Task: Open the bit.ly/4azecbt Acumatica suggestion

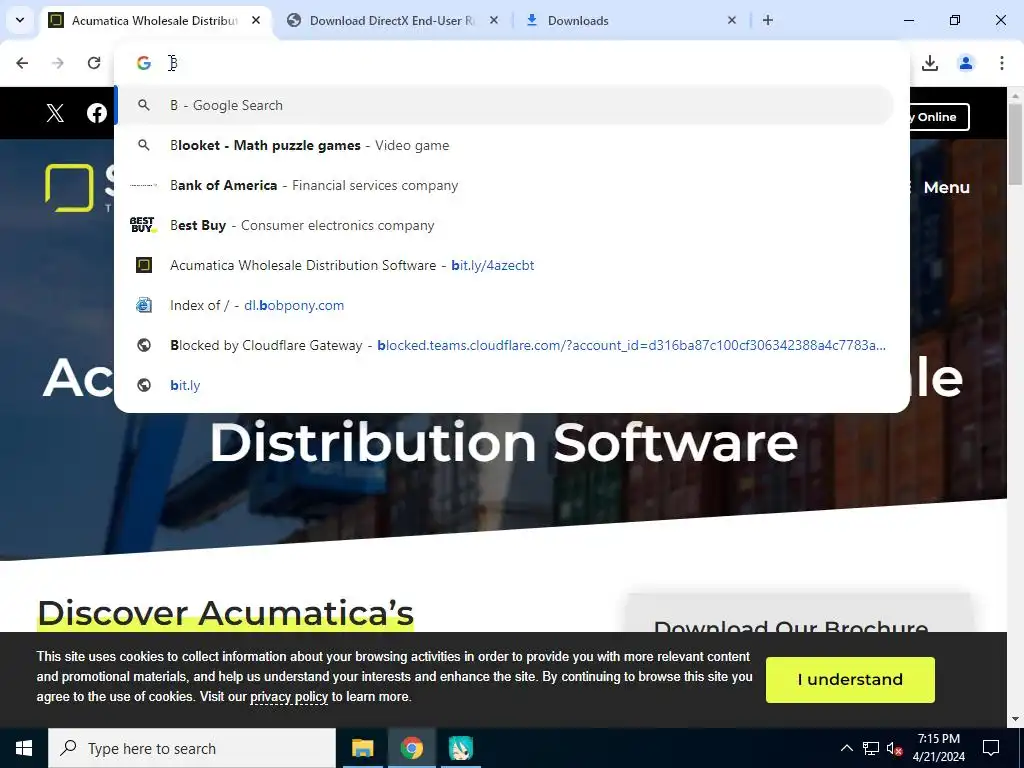Action: [504, 265]
